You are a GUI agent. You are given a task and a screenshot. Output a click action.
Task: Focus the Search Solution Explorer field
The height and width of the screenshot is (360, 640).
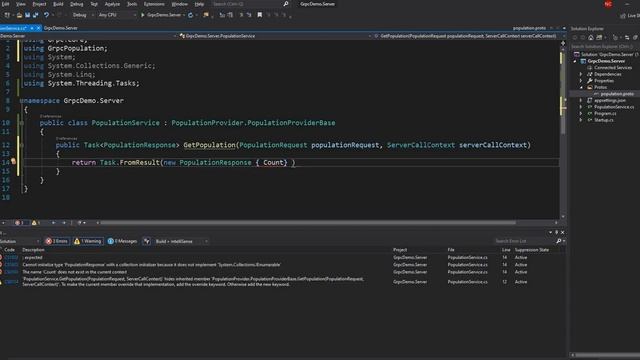pos(604,46)
